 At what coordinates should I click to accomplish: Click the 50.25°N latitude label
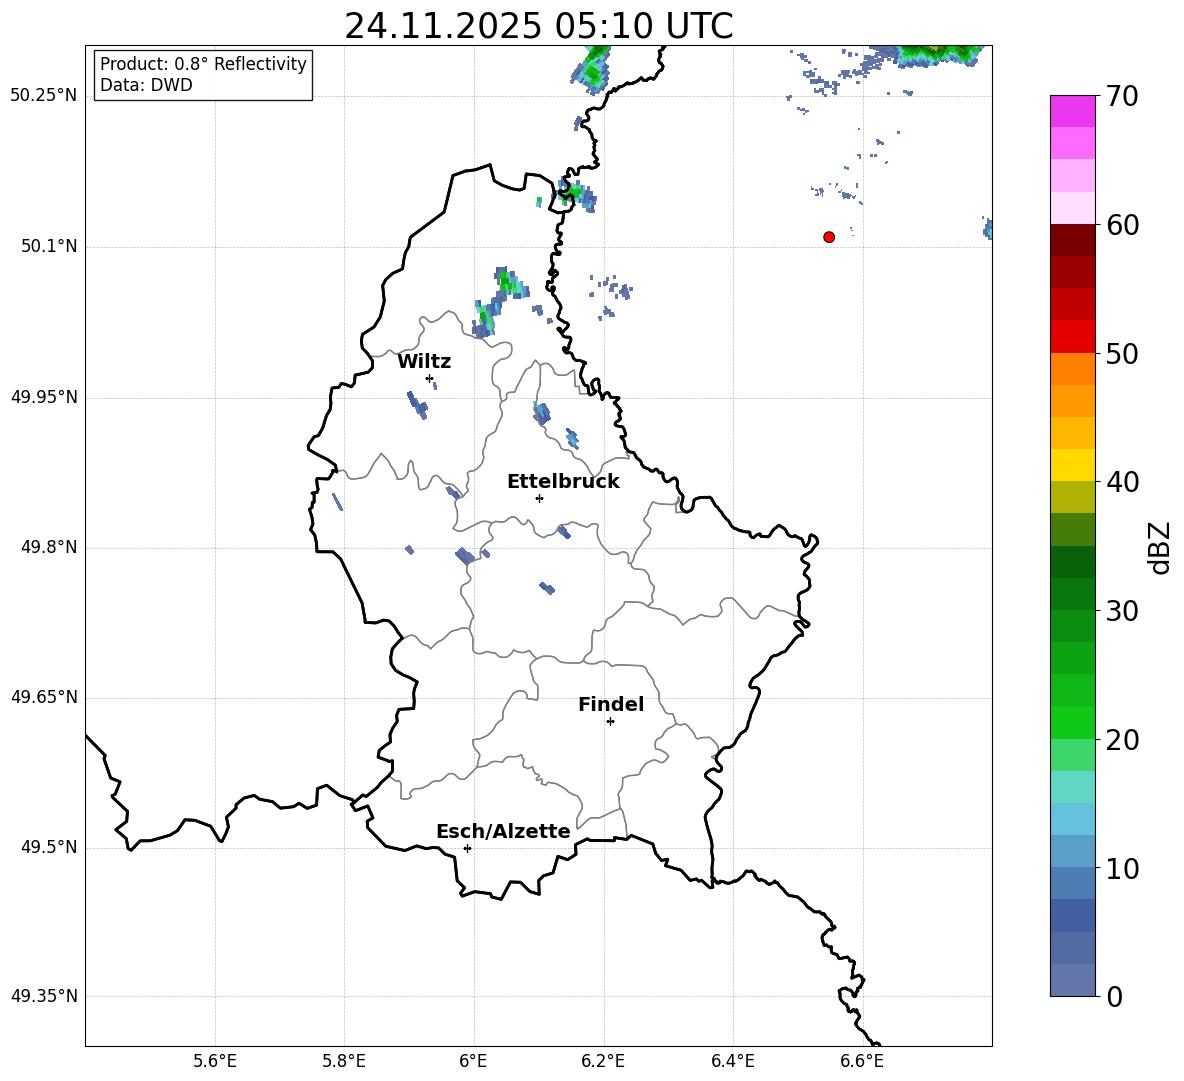(x=44, y=96)
